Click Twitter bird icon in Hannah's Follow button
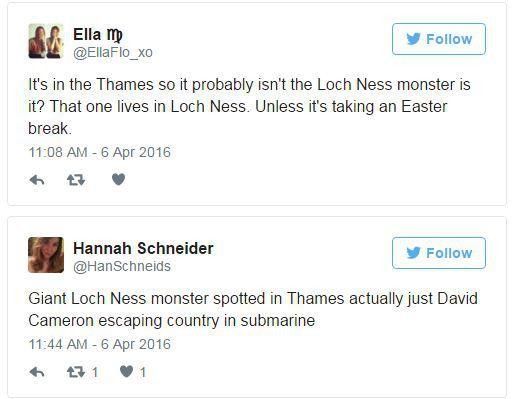515x399 pixels. click(x=413, y=253)
